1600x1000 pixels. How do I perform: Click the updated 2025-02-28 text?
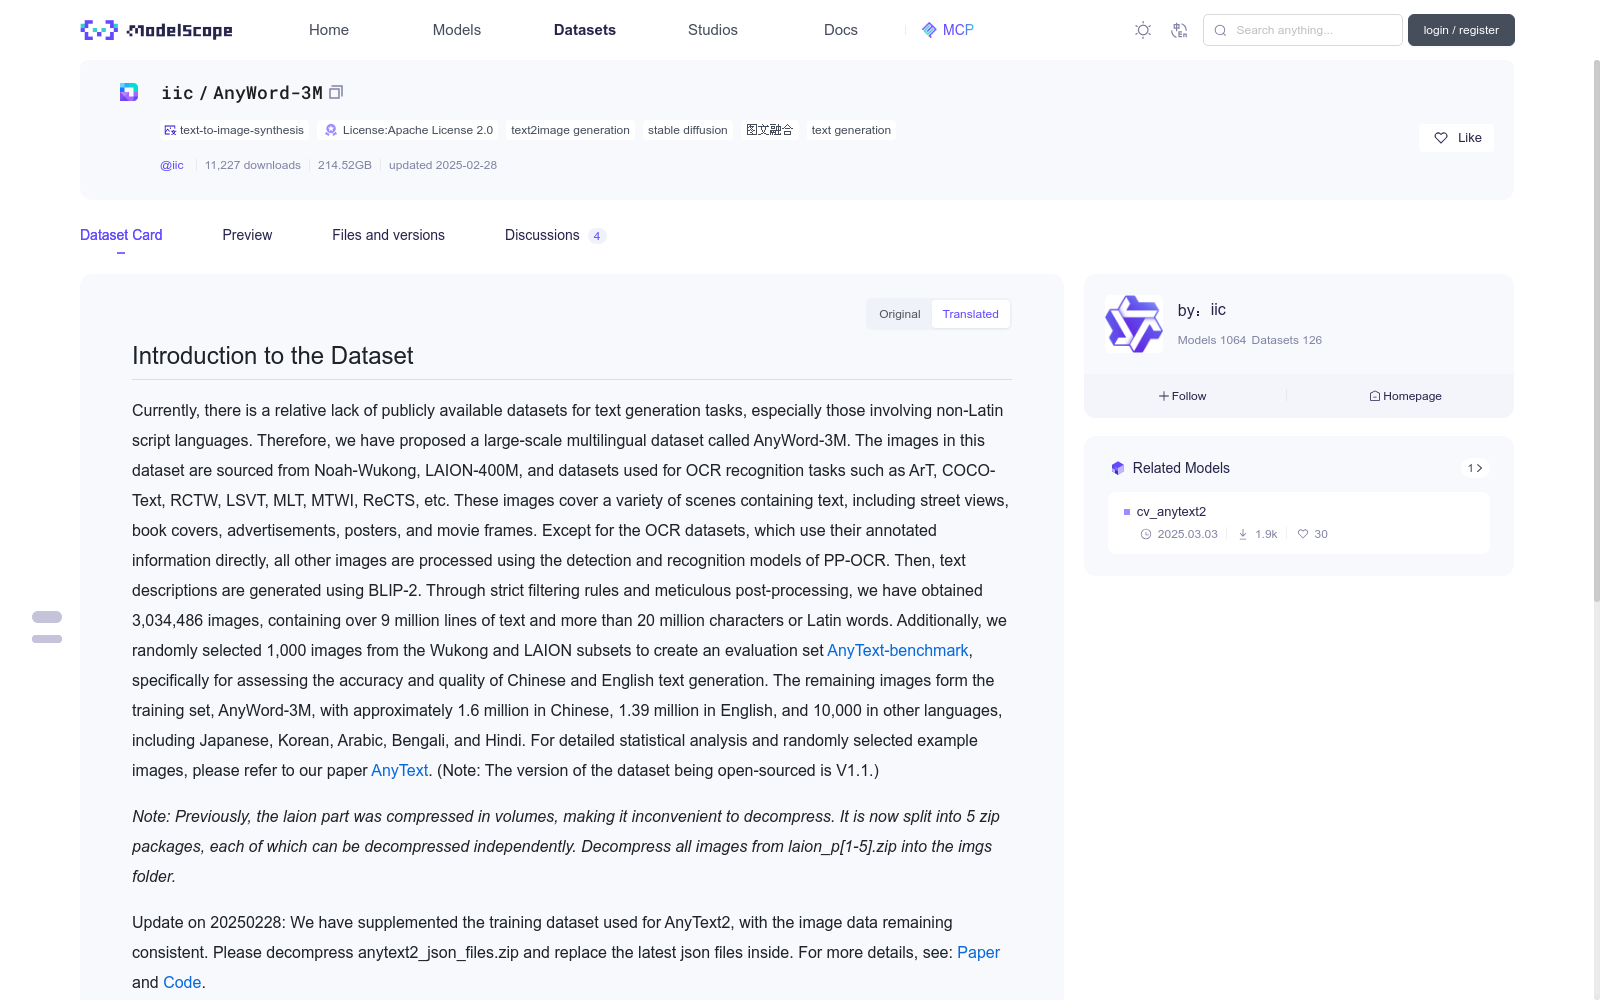(443, 165)
